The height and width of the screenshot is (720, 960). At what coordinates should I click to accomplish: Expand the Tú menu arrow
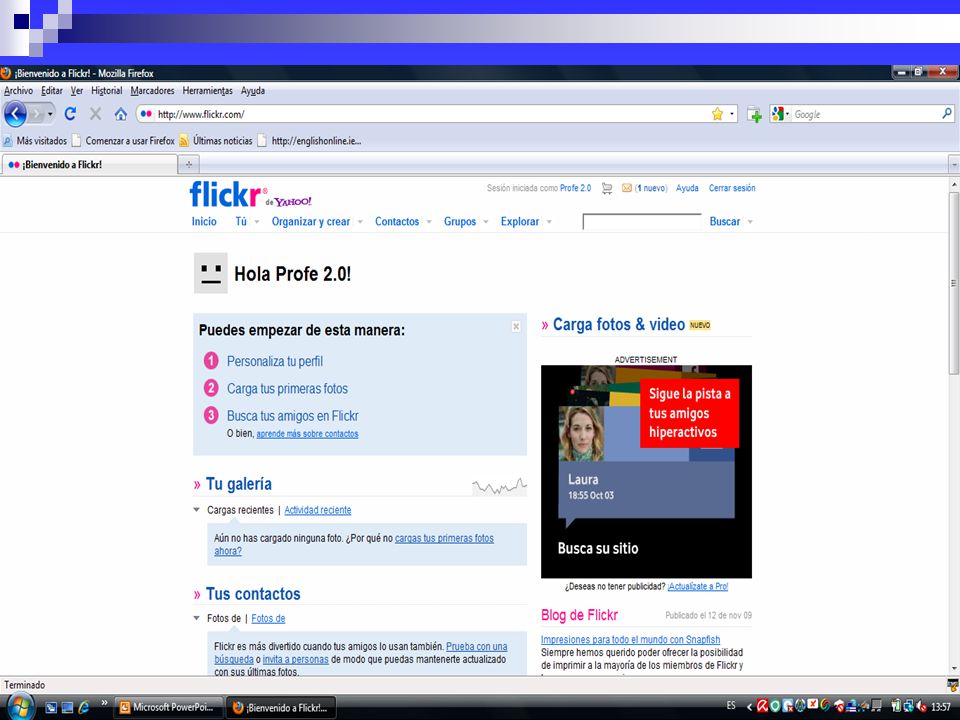coord(257,222)
